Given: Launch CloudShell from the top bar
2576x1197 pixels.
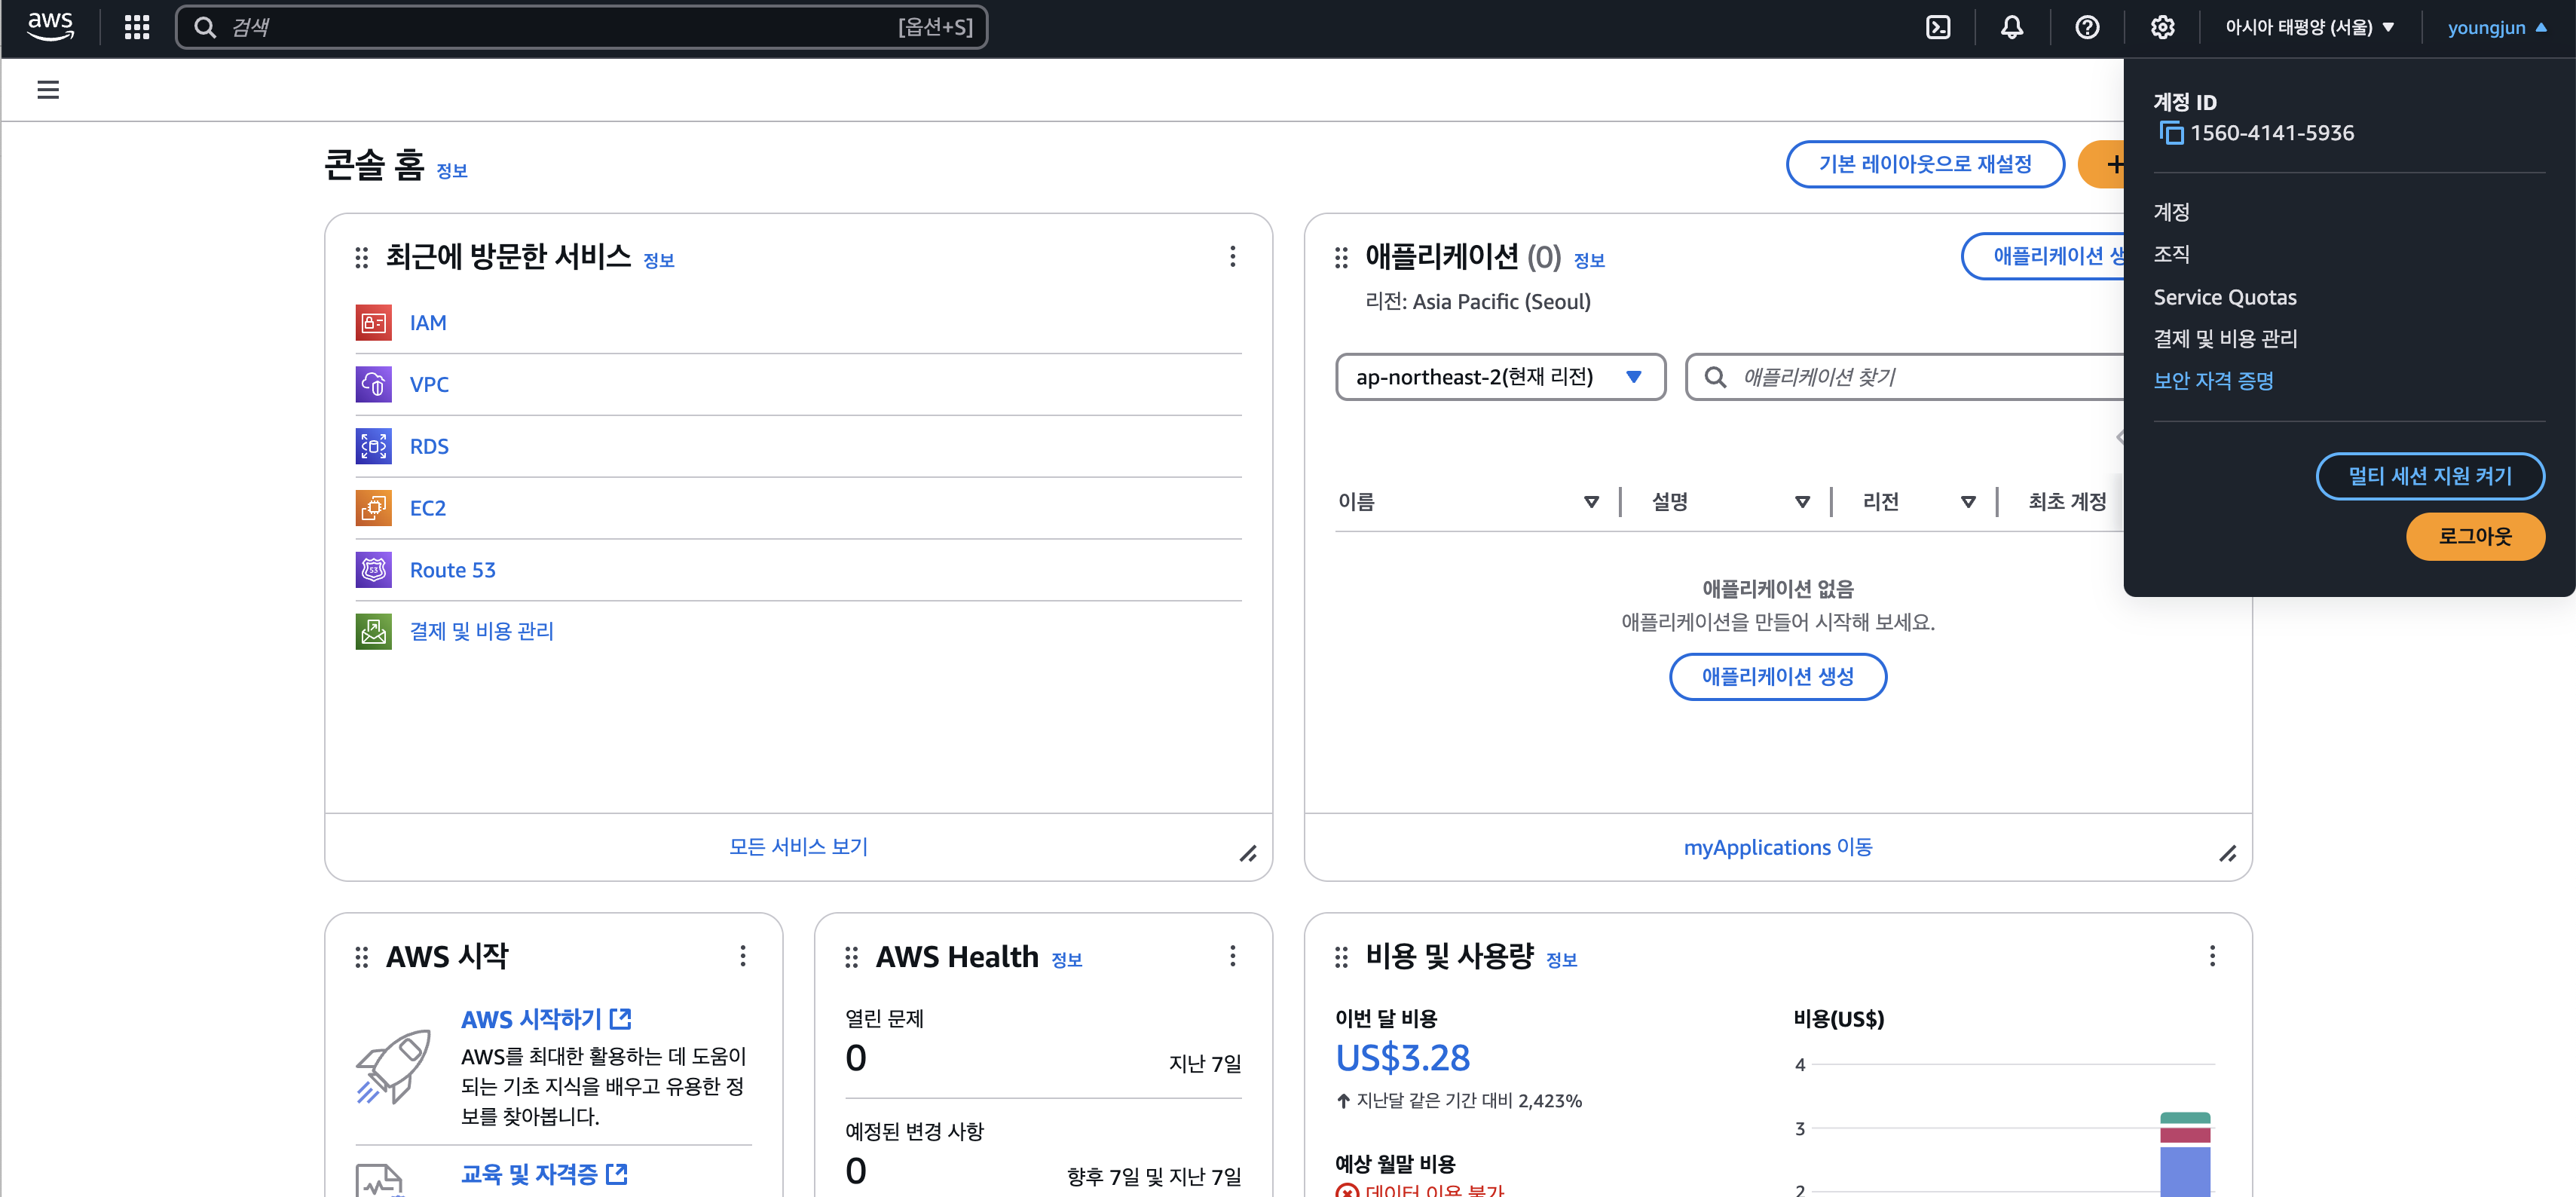Looking at the screenshot, I should 1938,27.
